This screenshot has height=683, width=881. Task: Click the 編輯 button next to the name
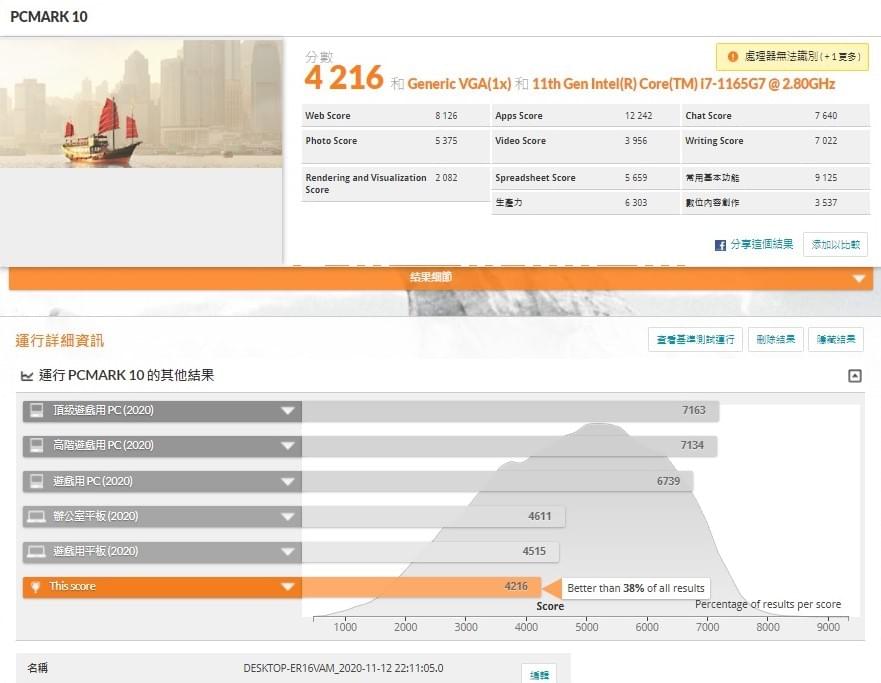pyautogui.click(x=539, y=674)
